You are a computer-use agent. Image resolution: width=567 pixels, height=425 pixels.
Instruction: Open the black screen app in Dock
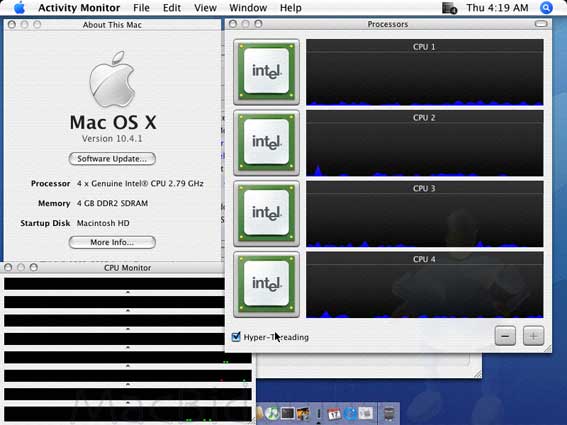pos(288,413)
